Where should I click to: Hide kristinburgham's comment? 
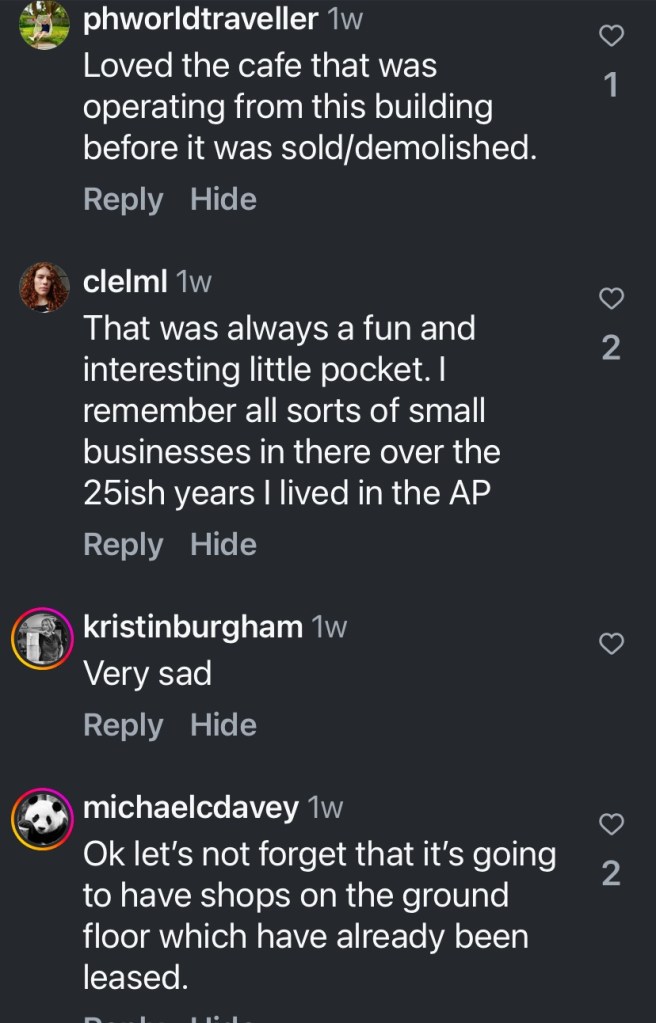pos(223,725)
